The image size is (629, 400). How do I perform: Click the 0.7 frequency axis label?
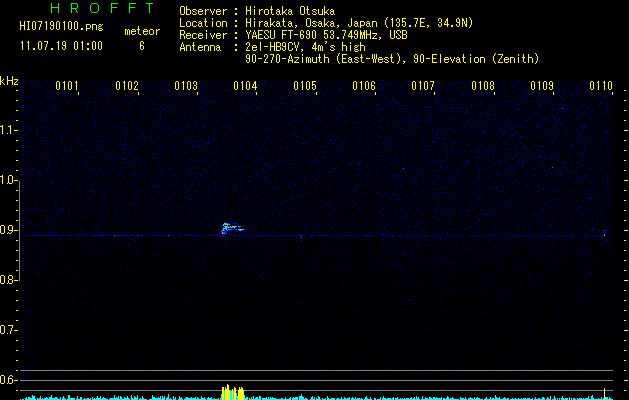coord(8,330)
